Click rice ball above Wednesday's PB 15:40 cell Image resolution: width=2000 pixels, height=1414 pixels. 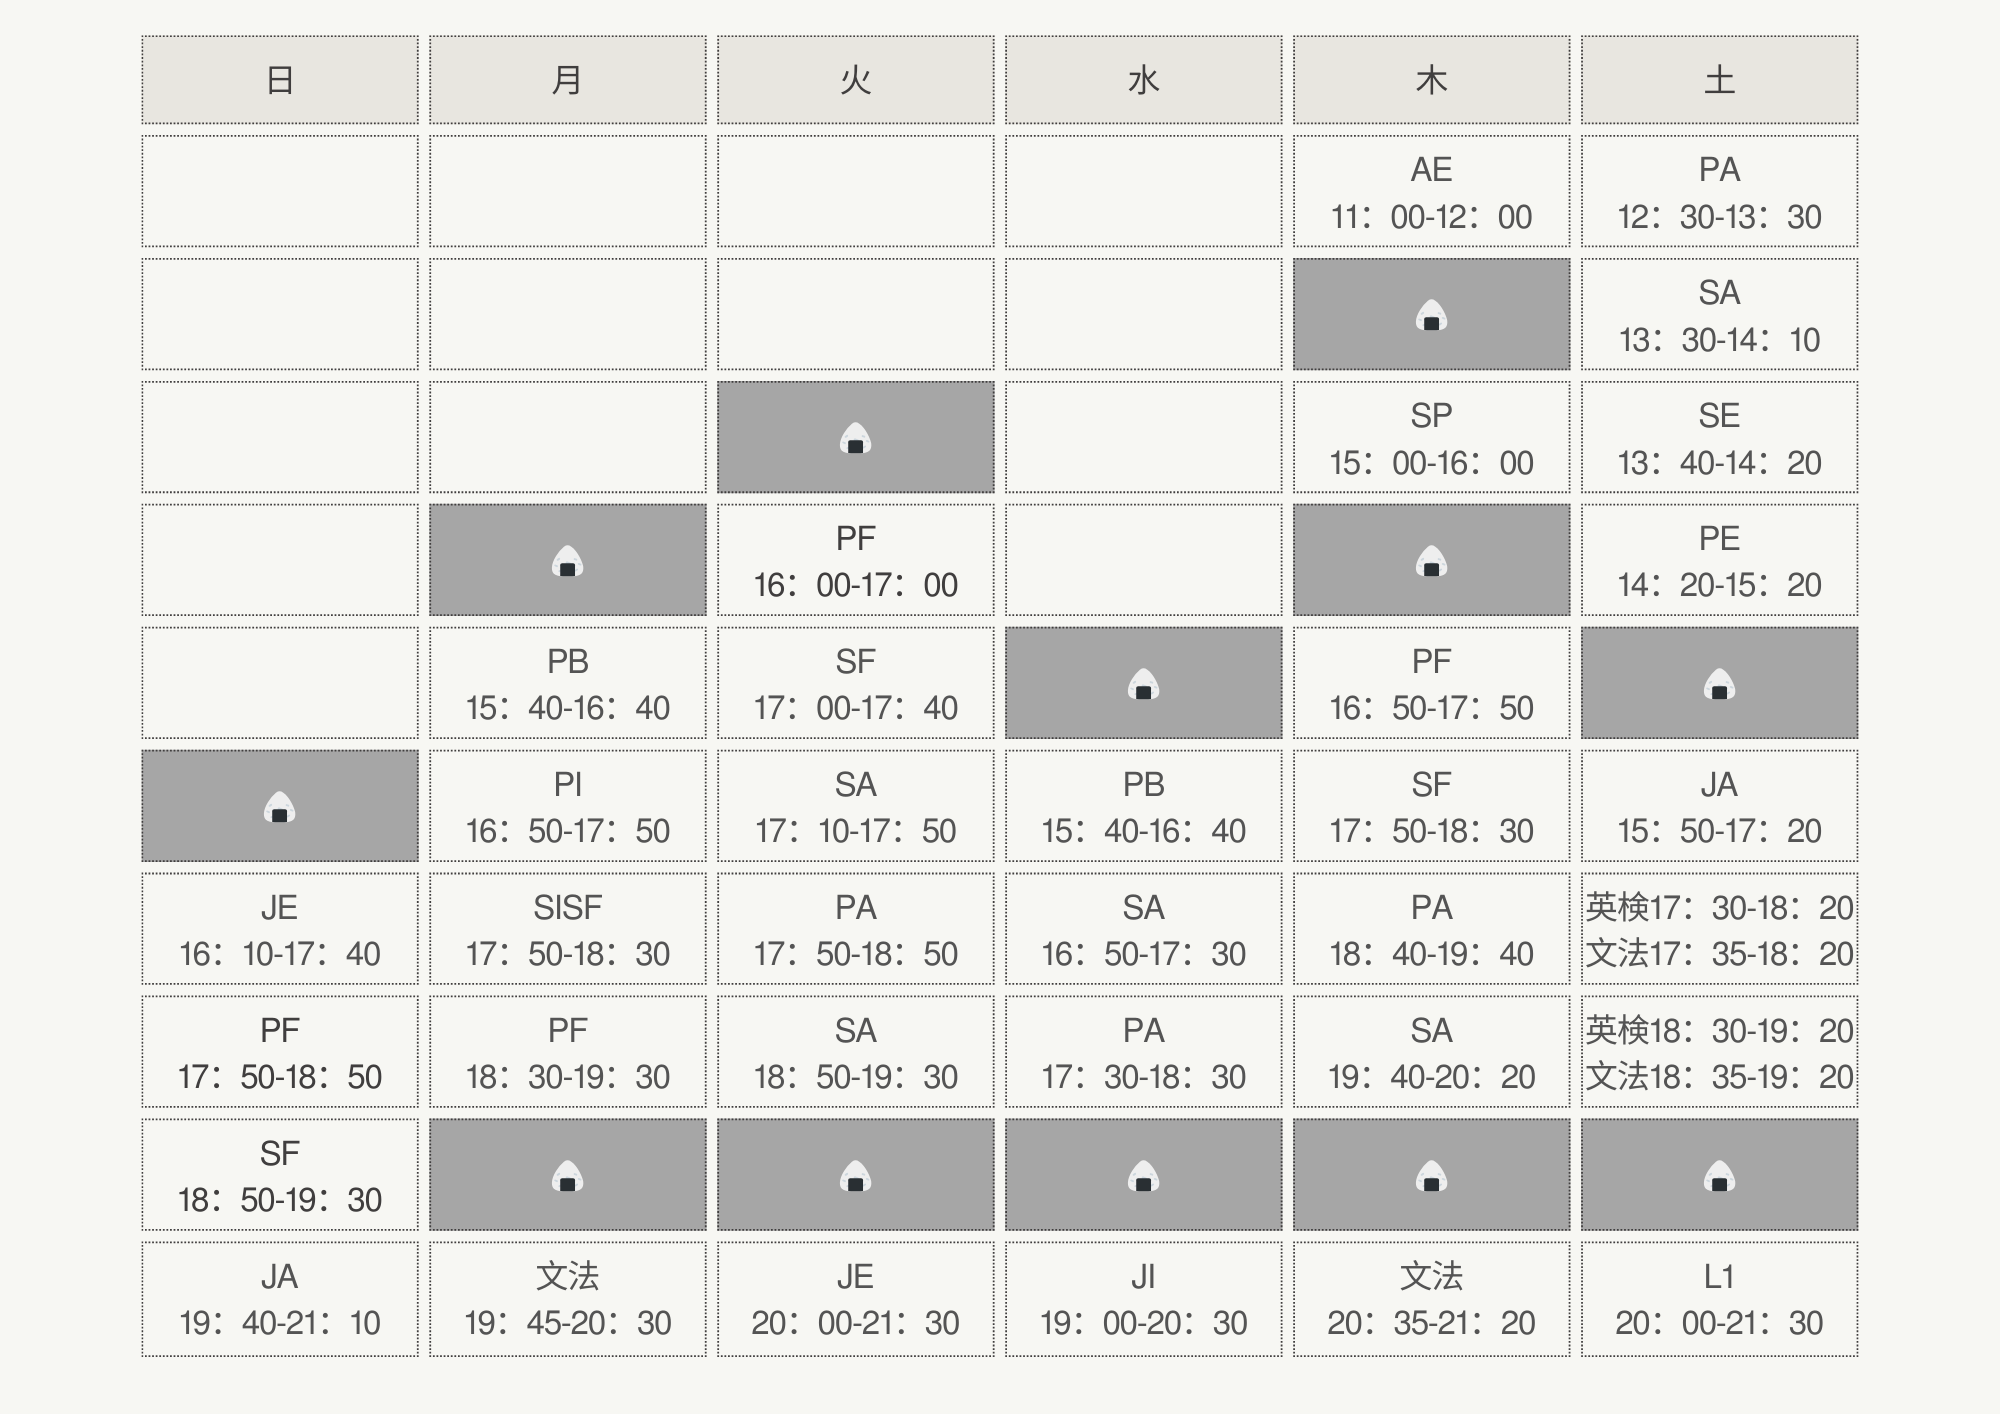pyautogui.click(x=1143, y=684)
